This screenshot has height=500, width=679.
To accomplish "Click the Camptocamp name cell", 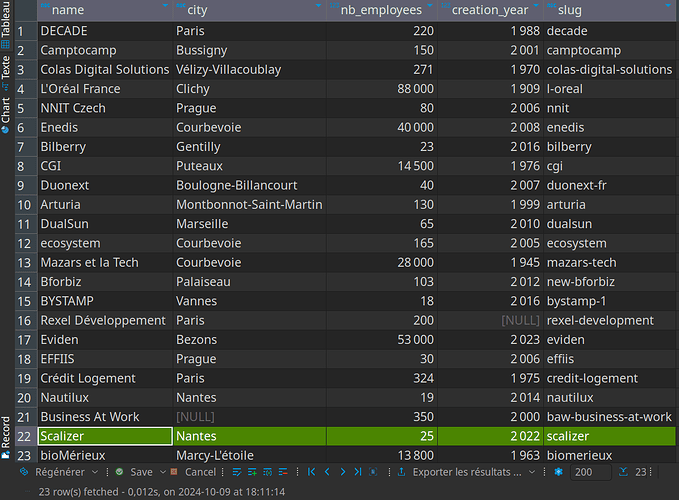I will click(x=105, y=51).
